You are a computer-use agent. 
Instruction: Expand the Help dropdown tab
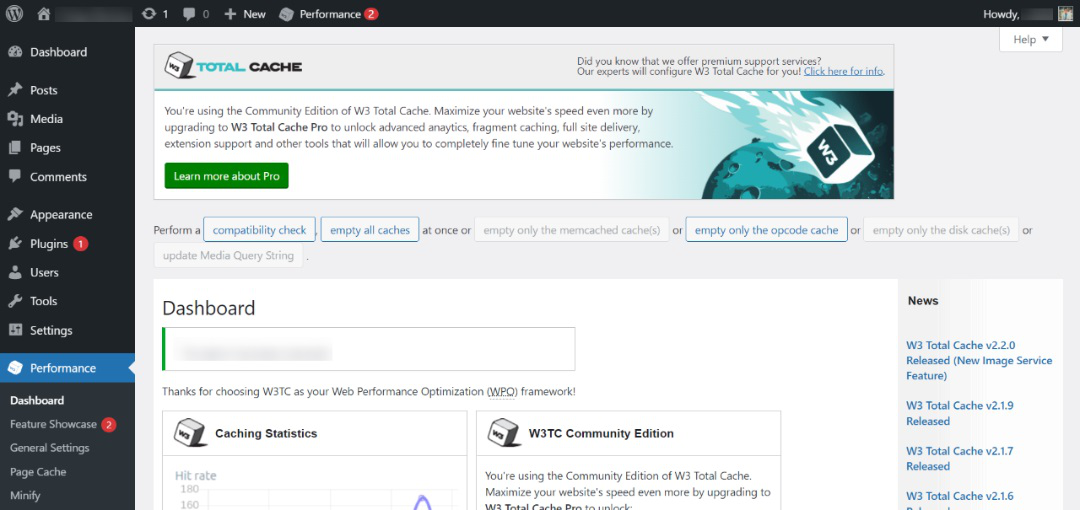pos(1031,39)
